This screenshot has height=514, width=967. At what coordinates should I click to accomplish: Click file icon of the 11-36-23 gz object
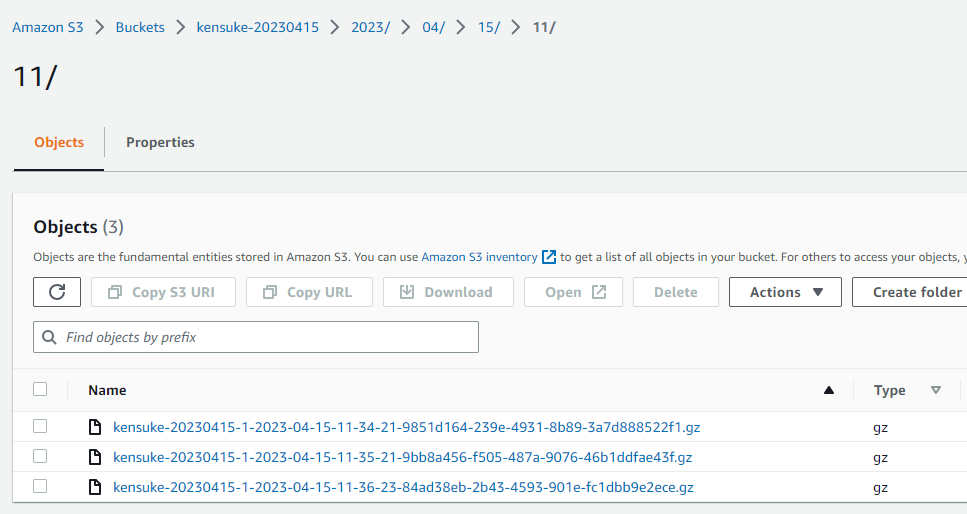tap(95, 487)
